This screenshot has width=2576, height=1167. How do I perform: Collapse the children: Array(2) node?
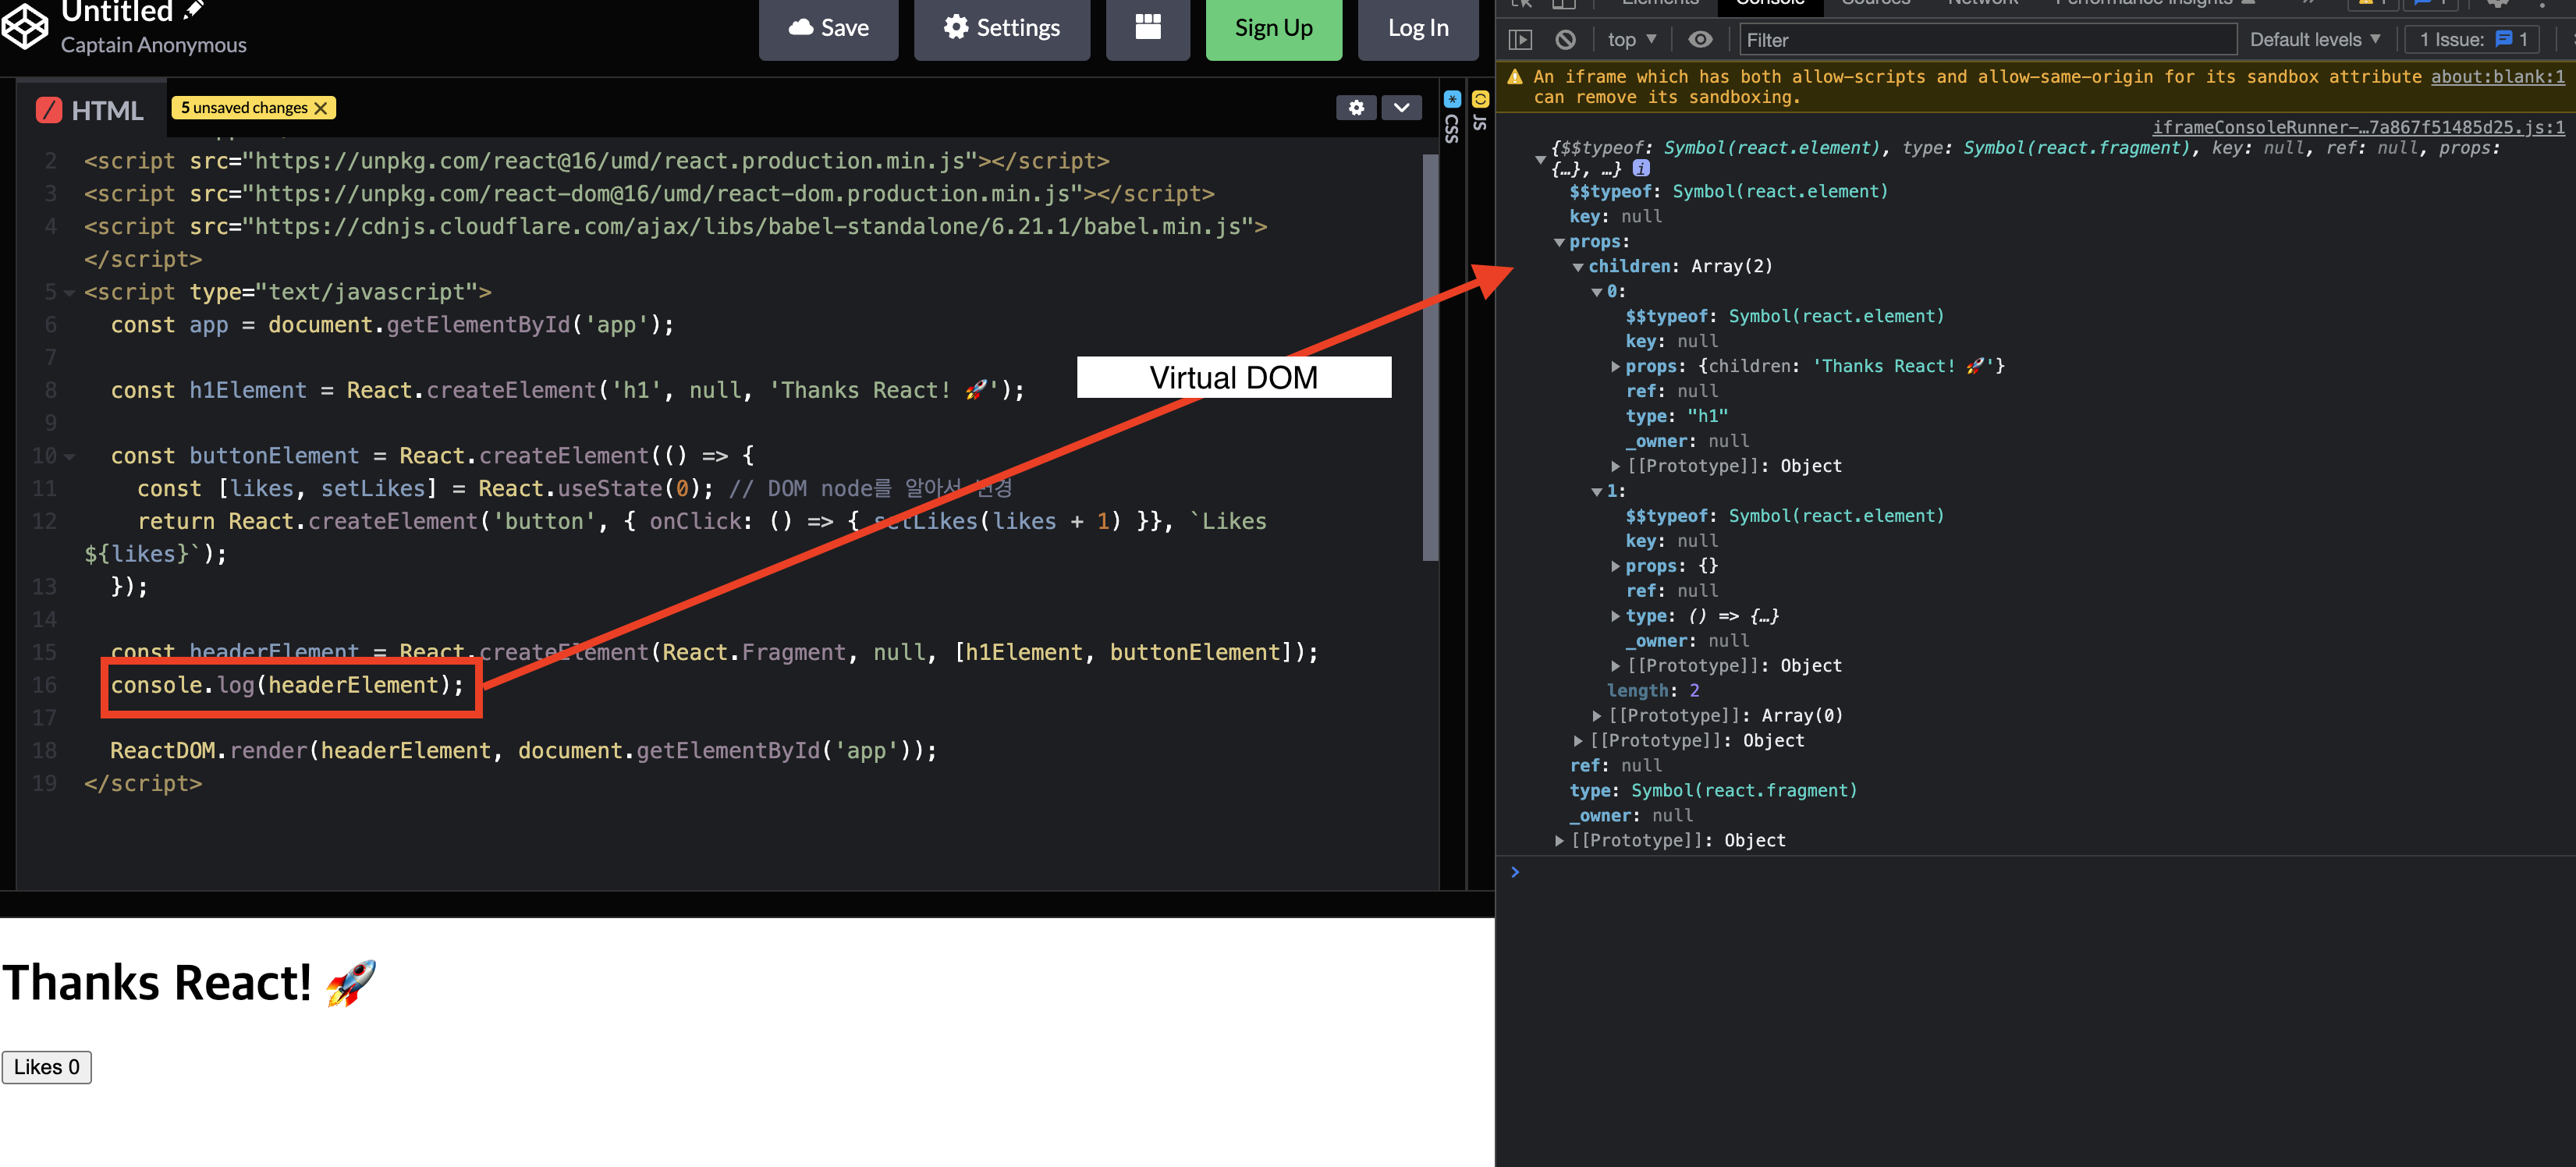(1578, 267)
